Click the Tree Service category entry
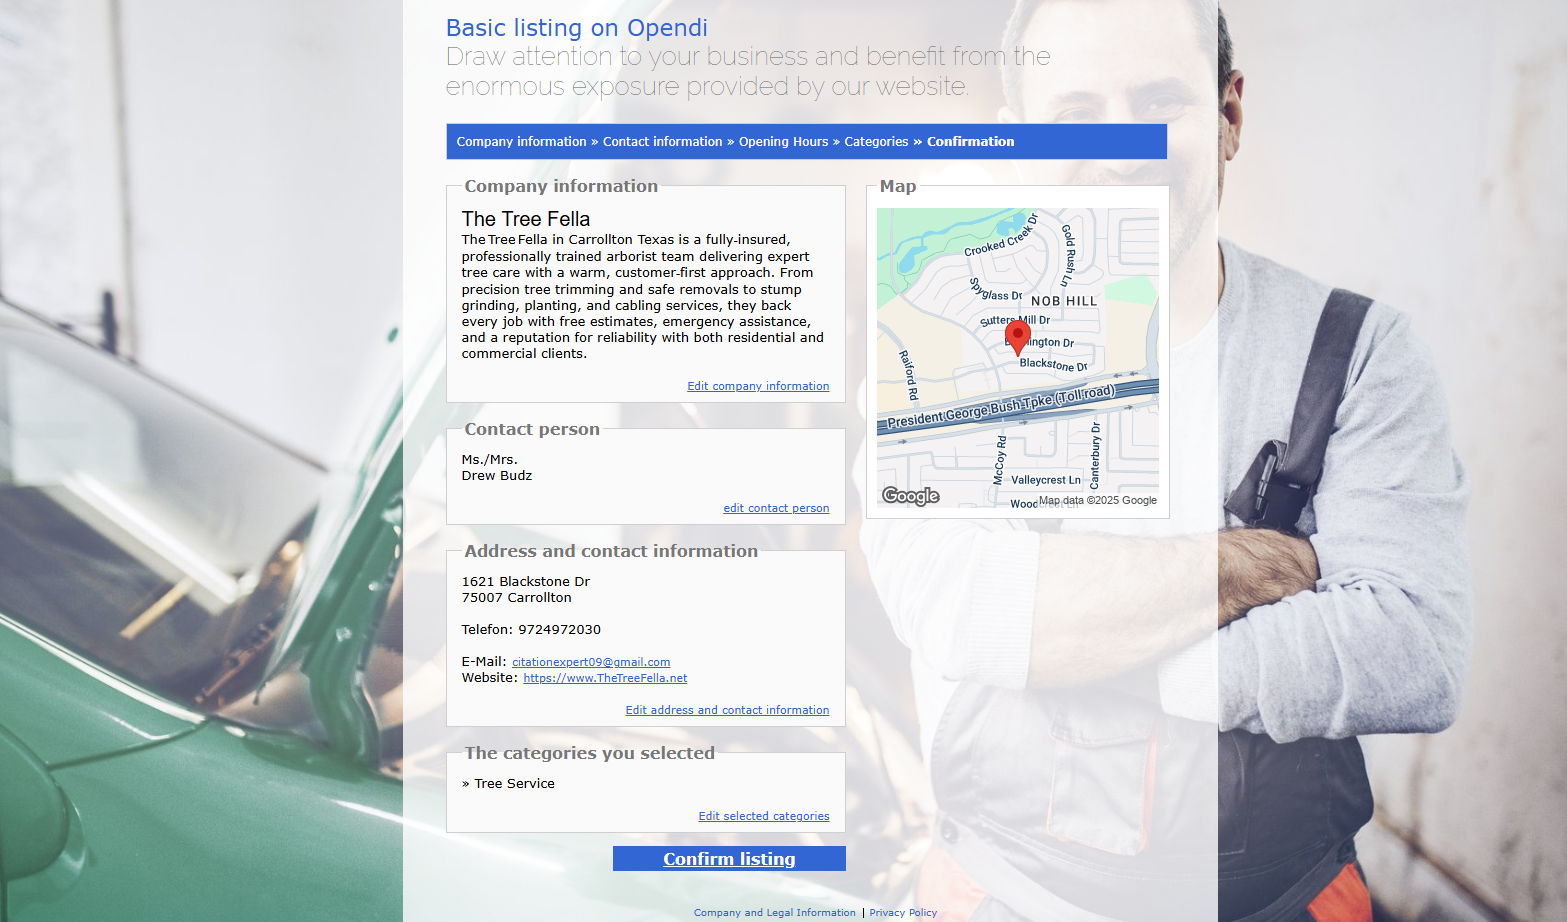The height and width of the screenshot is (922, 1567). tap(514, 784)
